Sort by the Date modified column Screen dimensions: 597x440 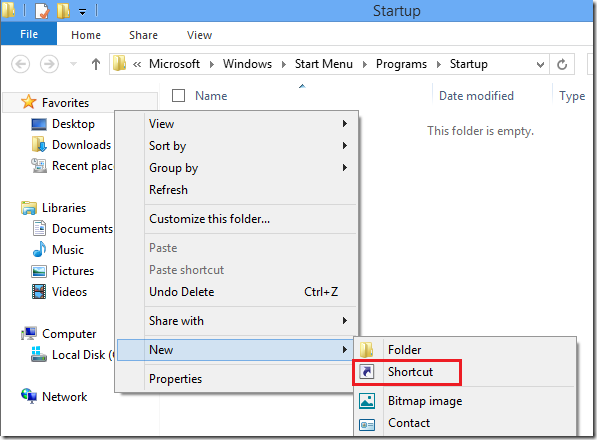point(476,96)
